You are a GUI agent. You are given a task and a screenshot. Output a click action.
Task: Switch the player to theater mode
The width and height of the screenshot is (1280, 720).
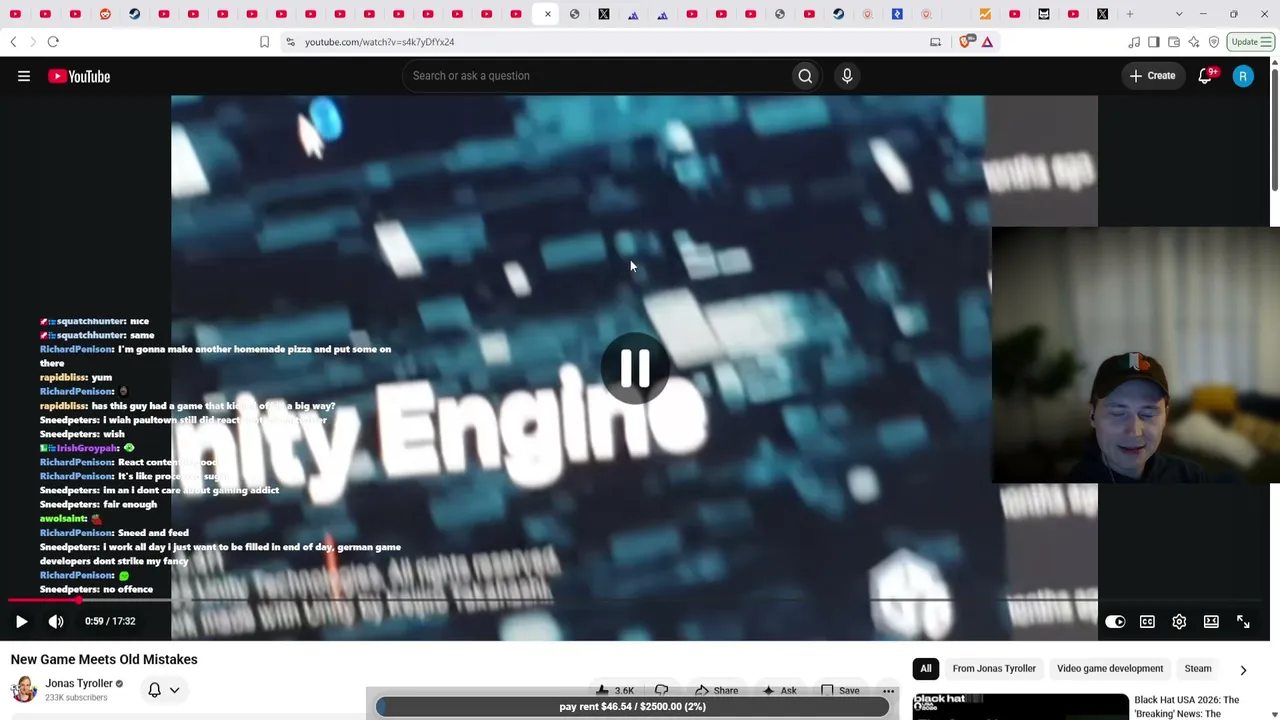[1211, 622]
